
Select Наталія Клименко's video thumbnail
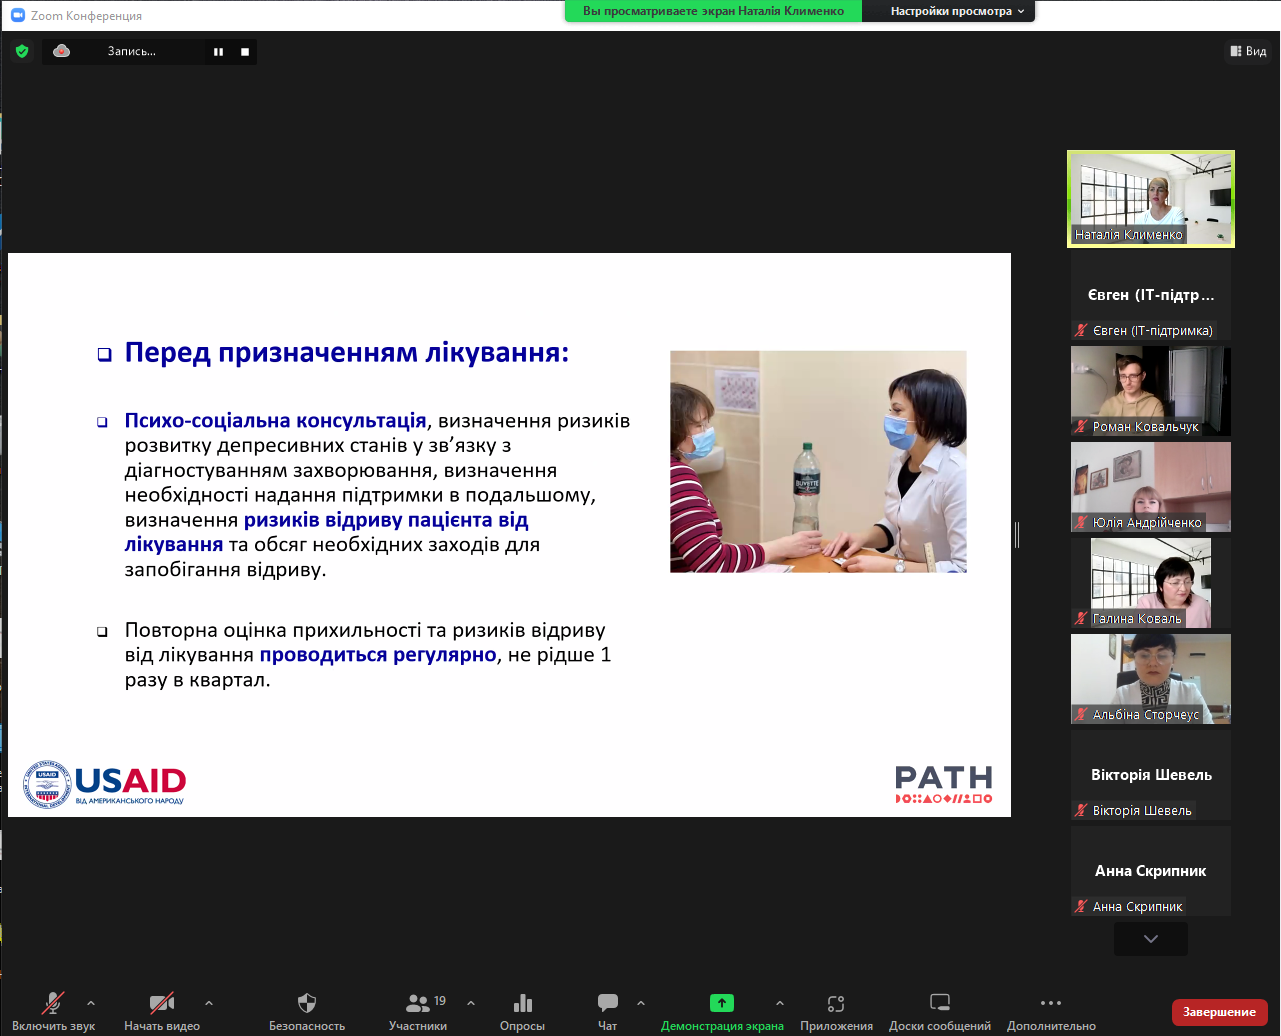1150,198
